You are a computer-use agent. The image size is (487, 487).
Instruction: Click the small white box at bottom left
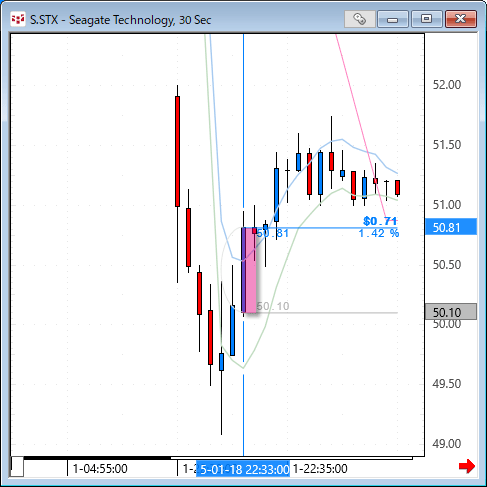[17, 466]
